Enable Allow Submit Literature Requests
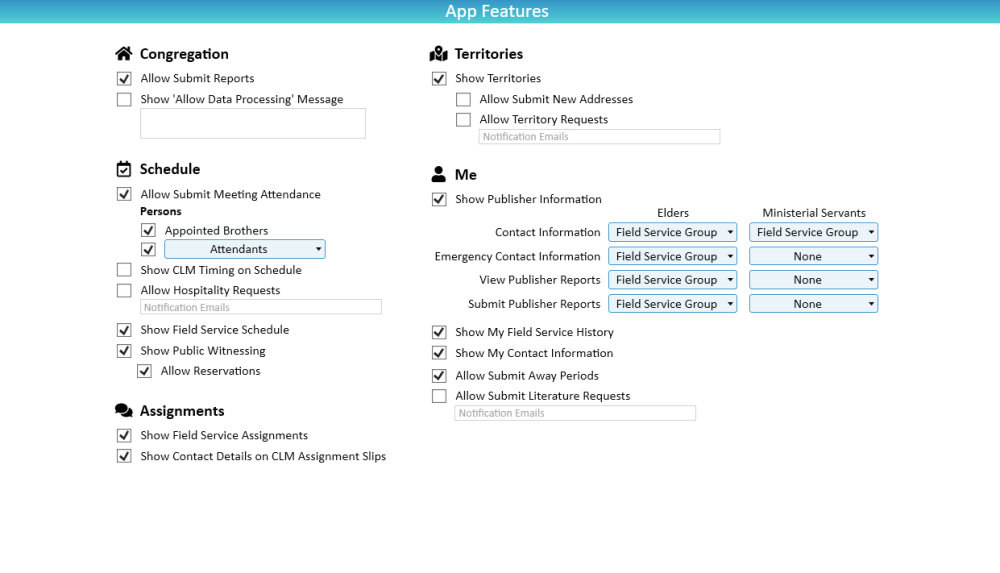Image resolution: width=1000 pixels, height=573 pixels. (439, 396)
